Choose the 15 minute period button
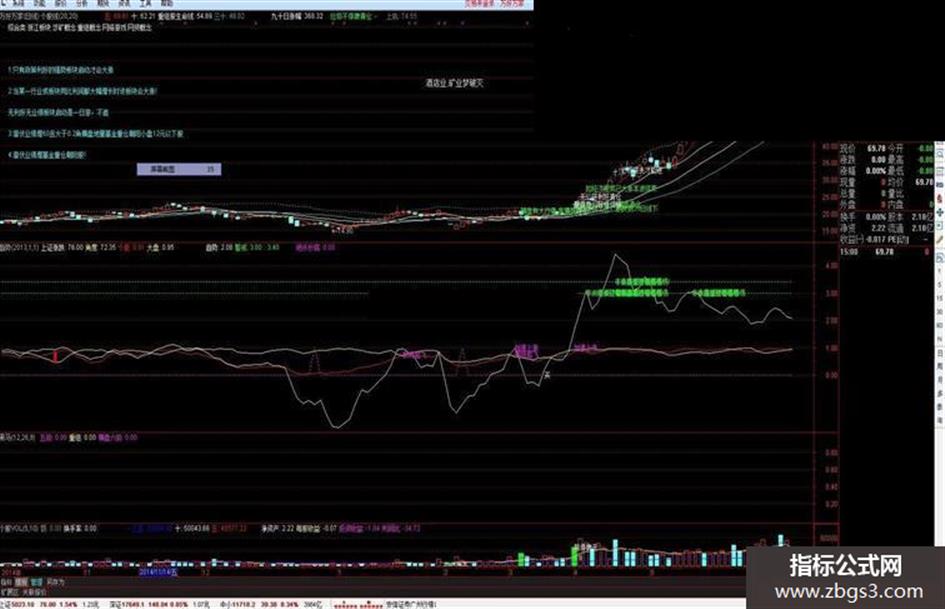945x609 pixels. 940,298
